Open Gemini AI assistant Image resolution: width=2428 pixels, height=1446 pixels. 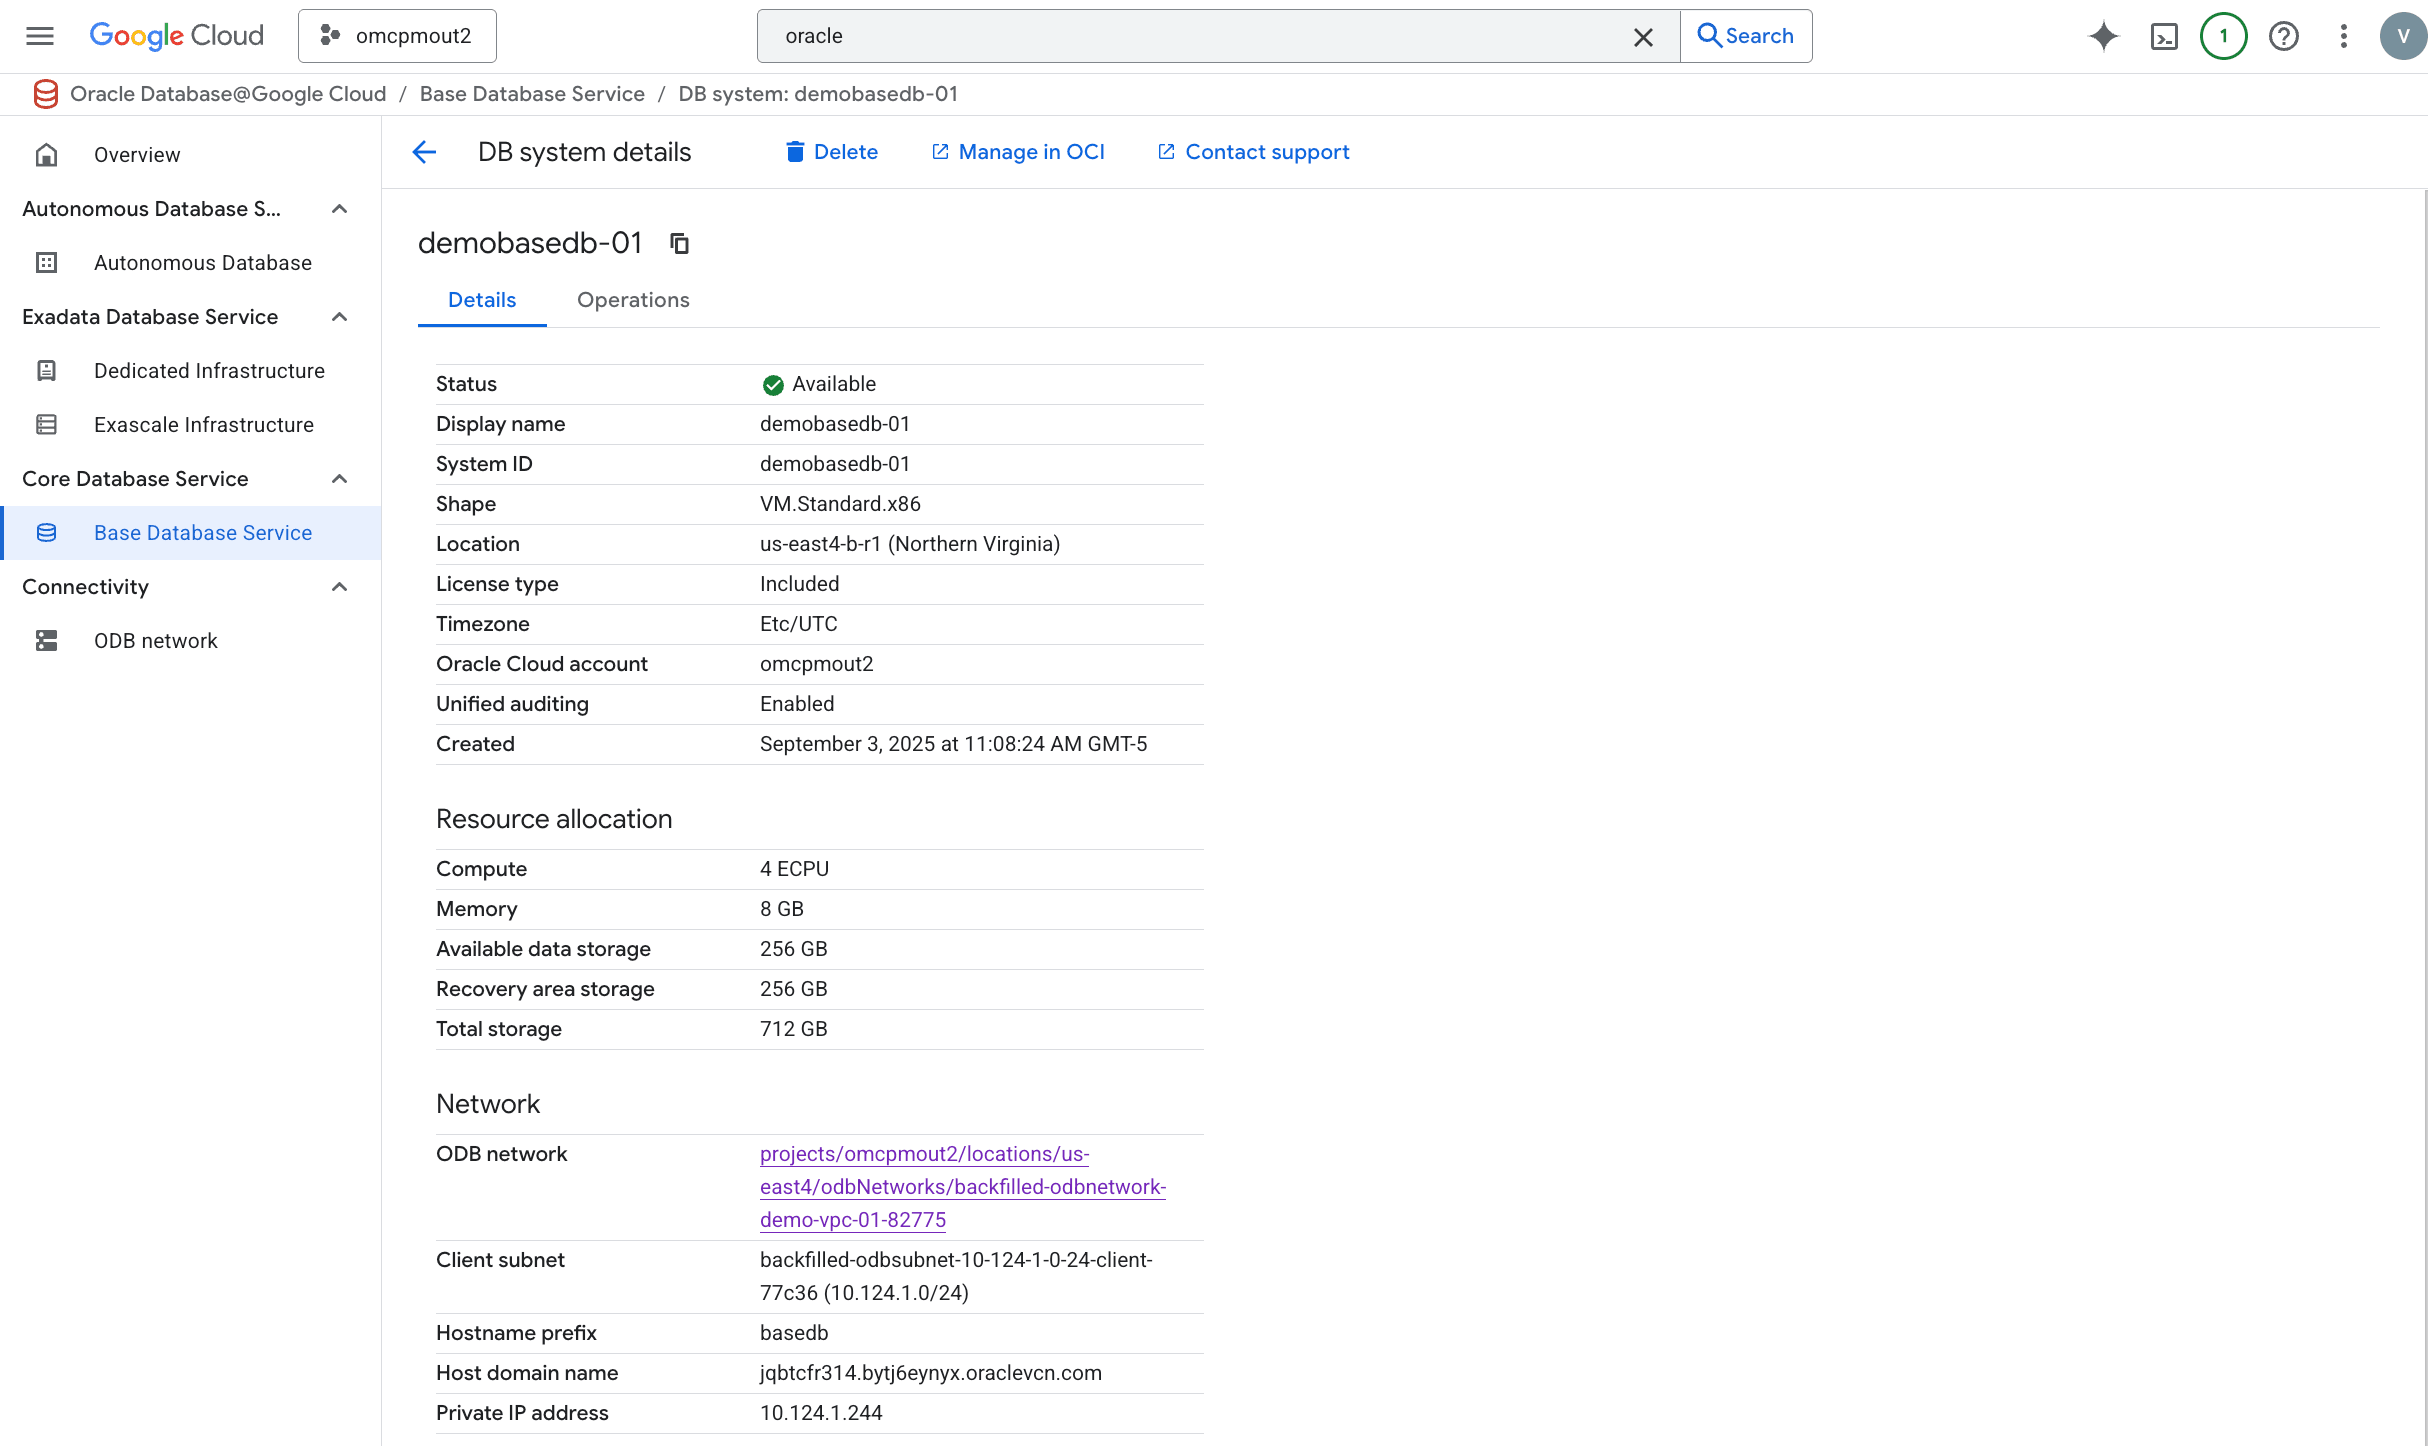[x=2103, y=35]
